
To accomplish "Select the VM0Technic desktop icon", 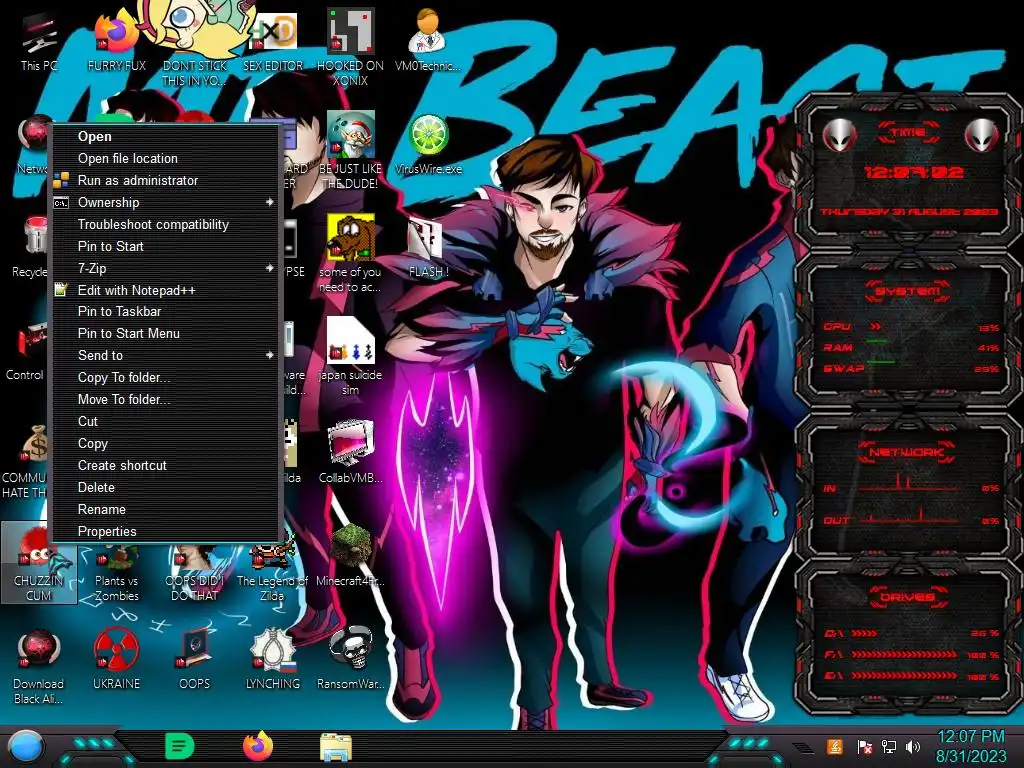I will coord(428,40).
